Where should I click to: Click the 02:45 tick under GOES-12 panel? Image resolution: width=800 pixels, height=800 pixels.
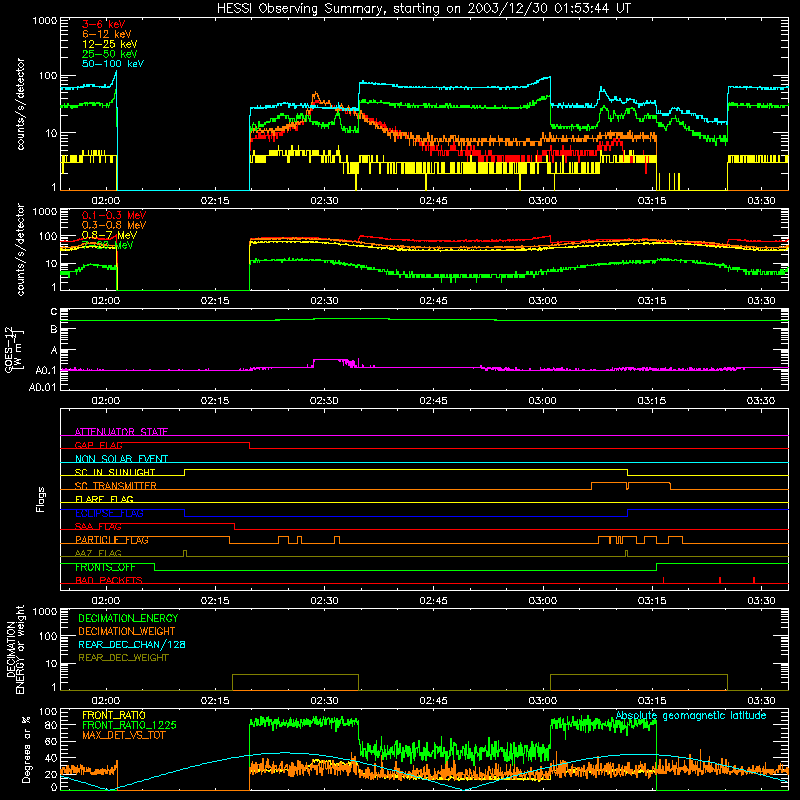[433, 401]
